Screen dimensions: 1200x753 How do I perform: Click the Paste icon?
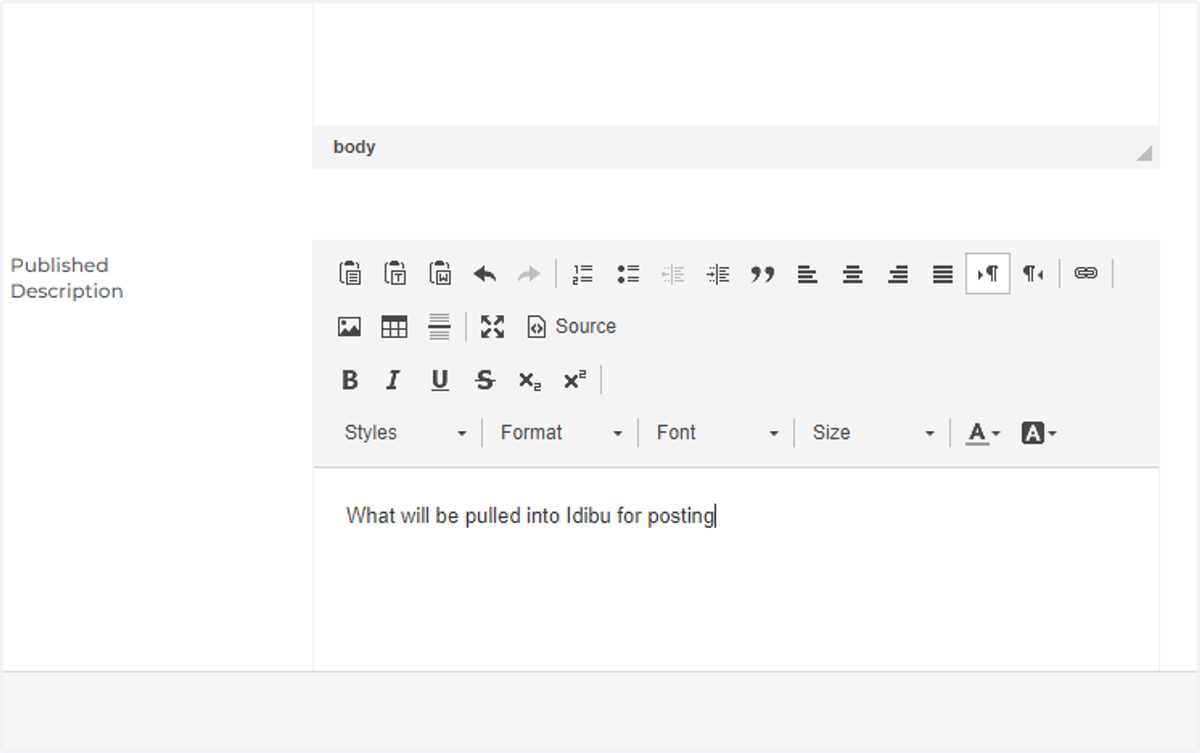pos(350,273)
